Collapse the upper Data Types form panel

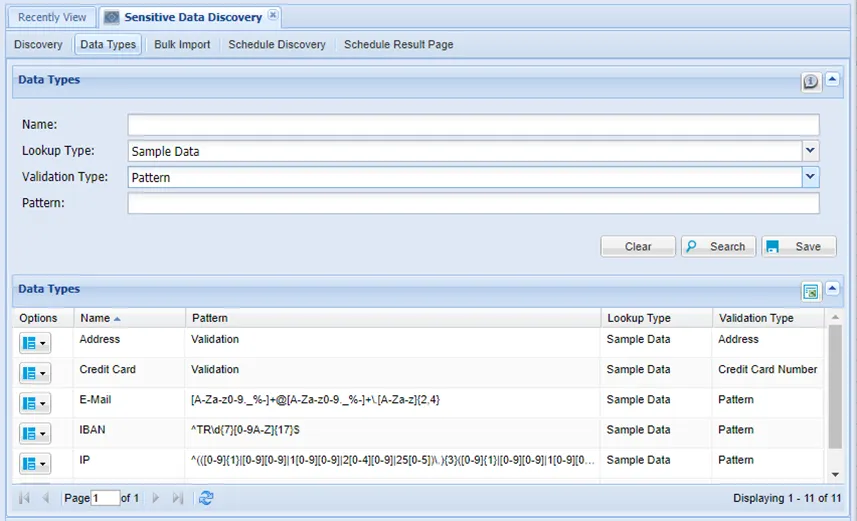[832, 80]
